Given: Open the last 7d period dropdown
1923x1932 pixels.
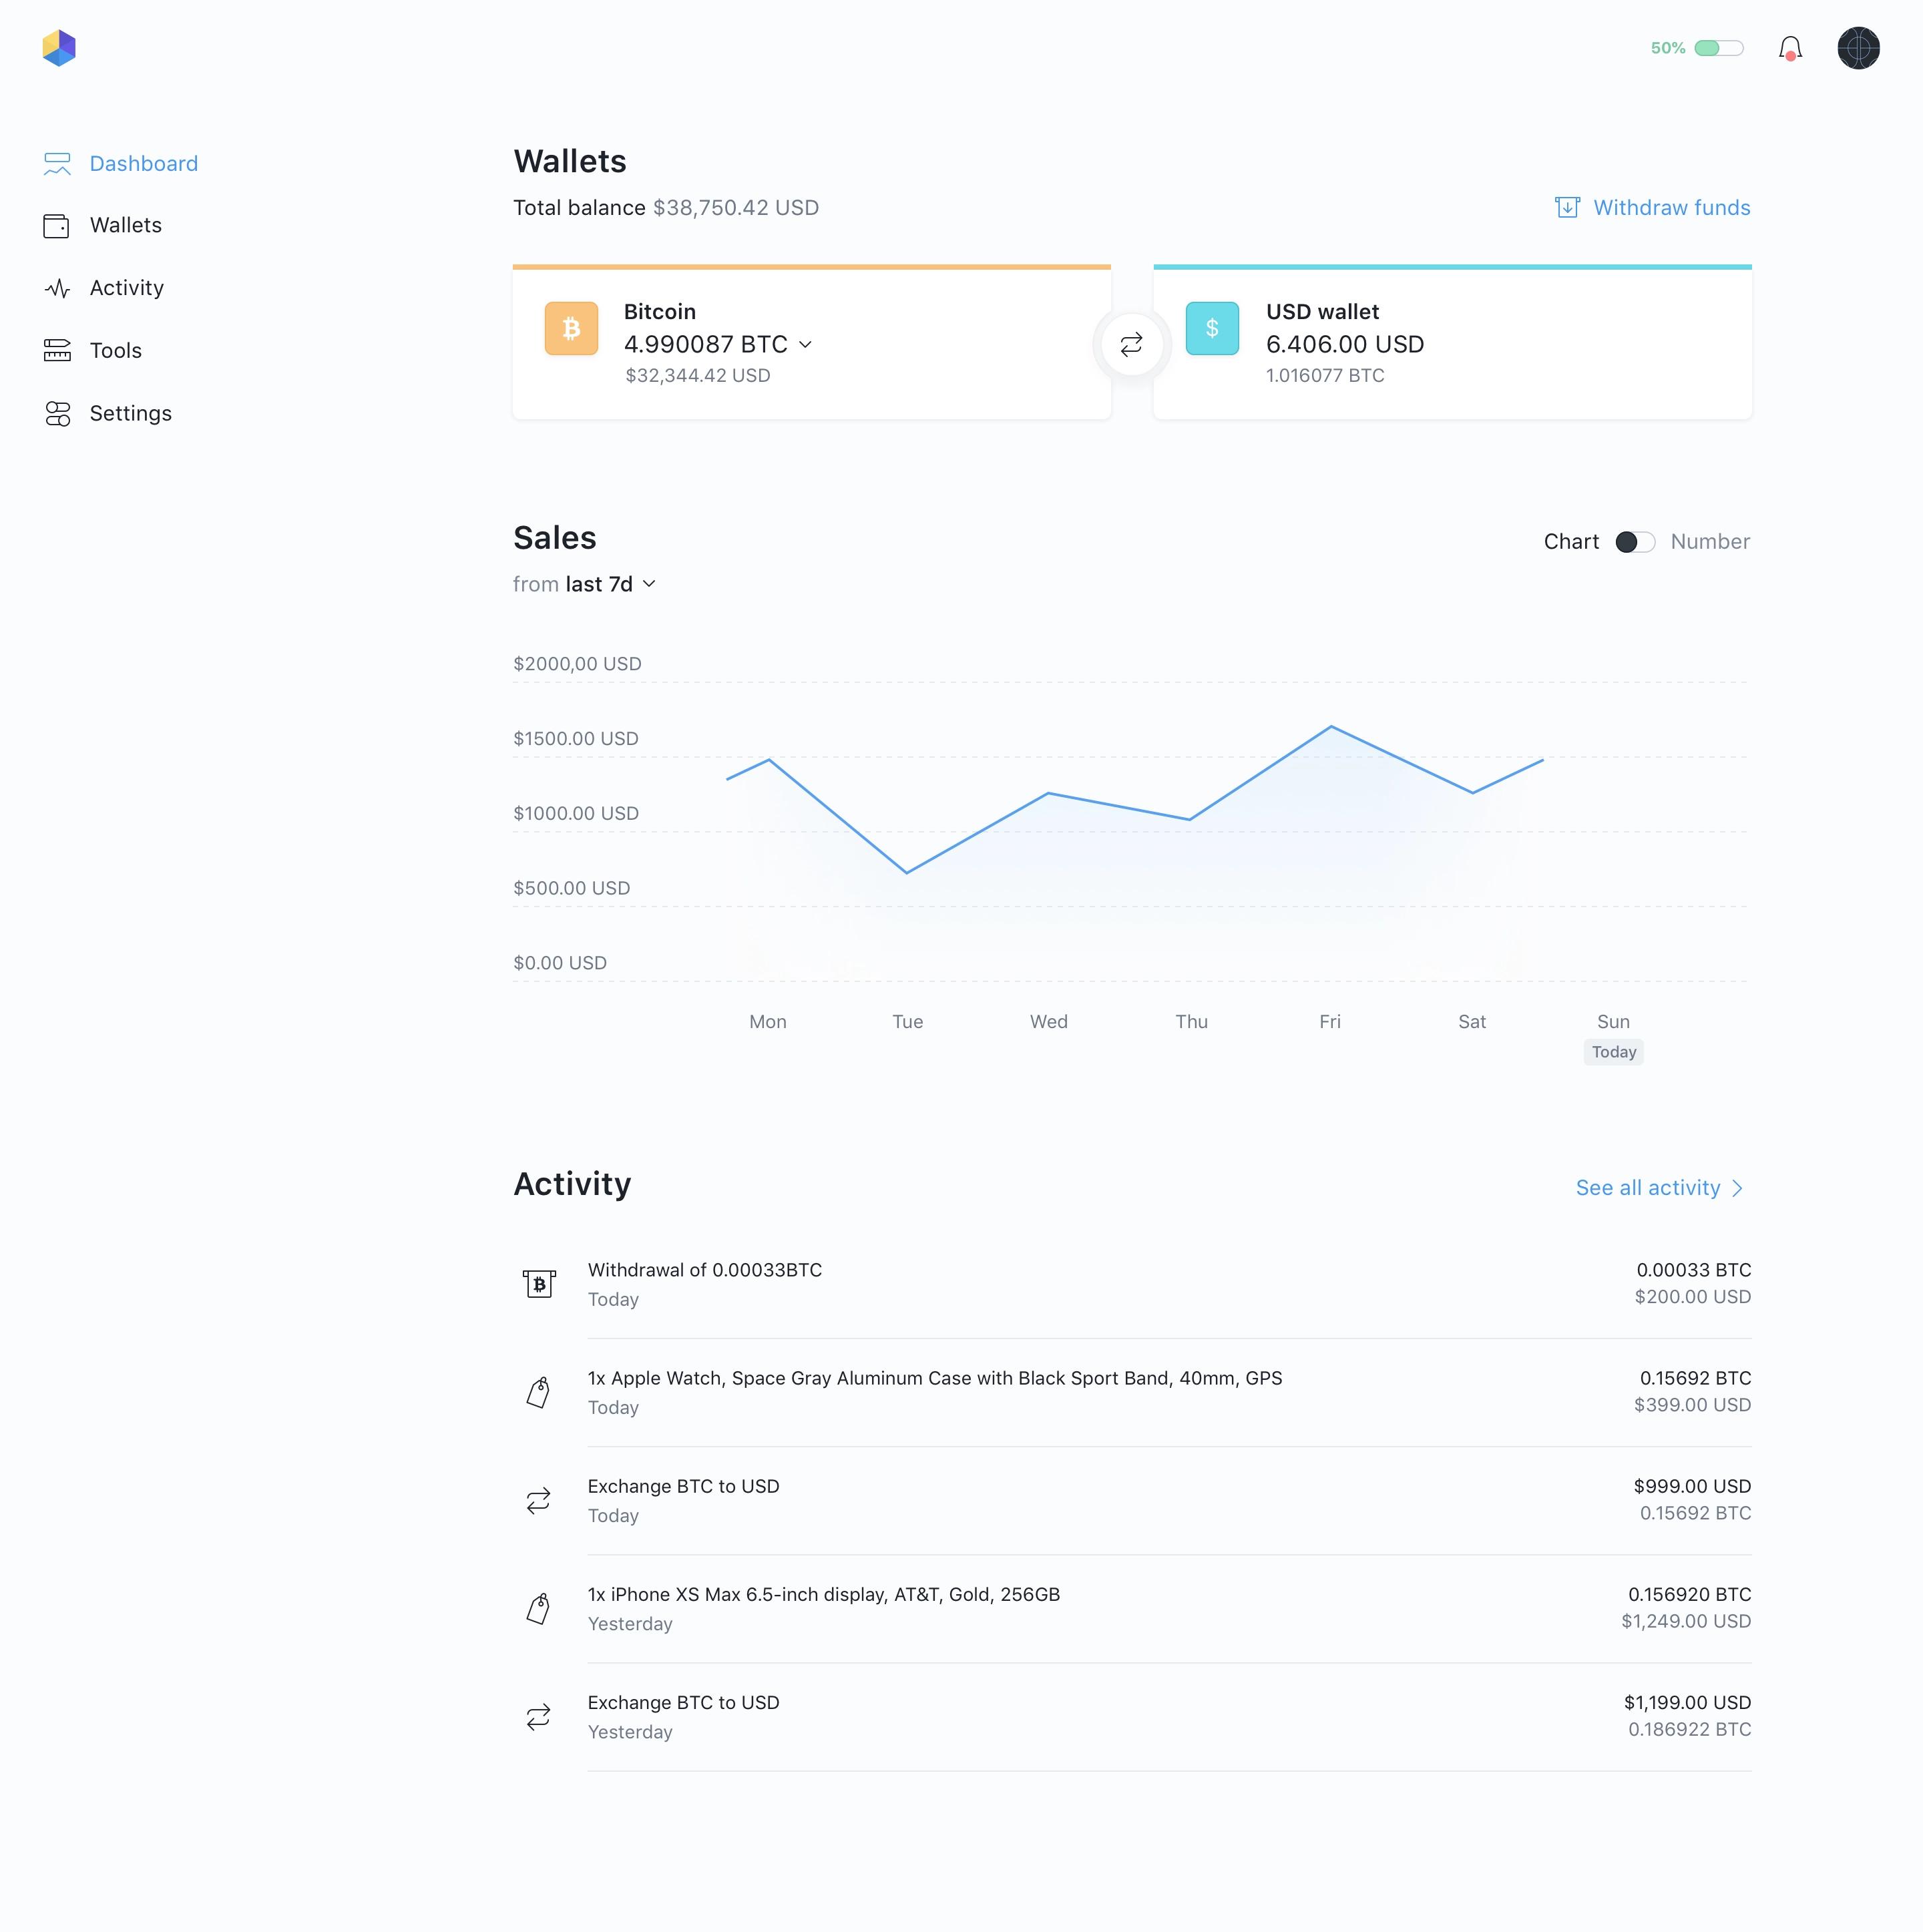Looking at the screenshot, I should (x=610, y=584).
